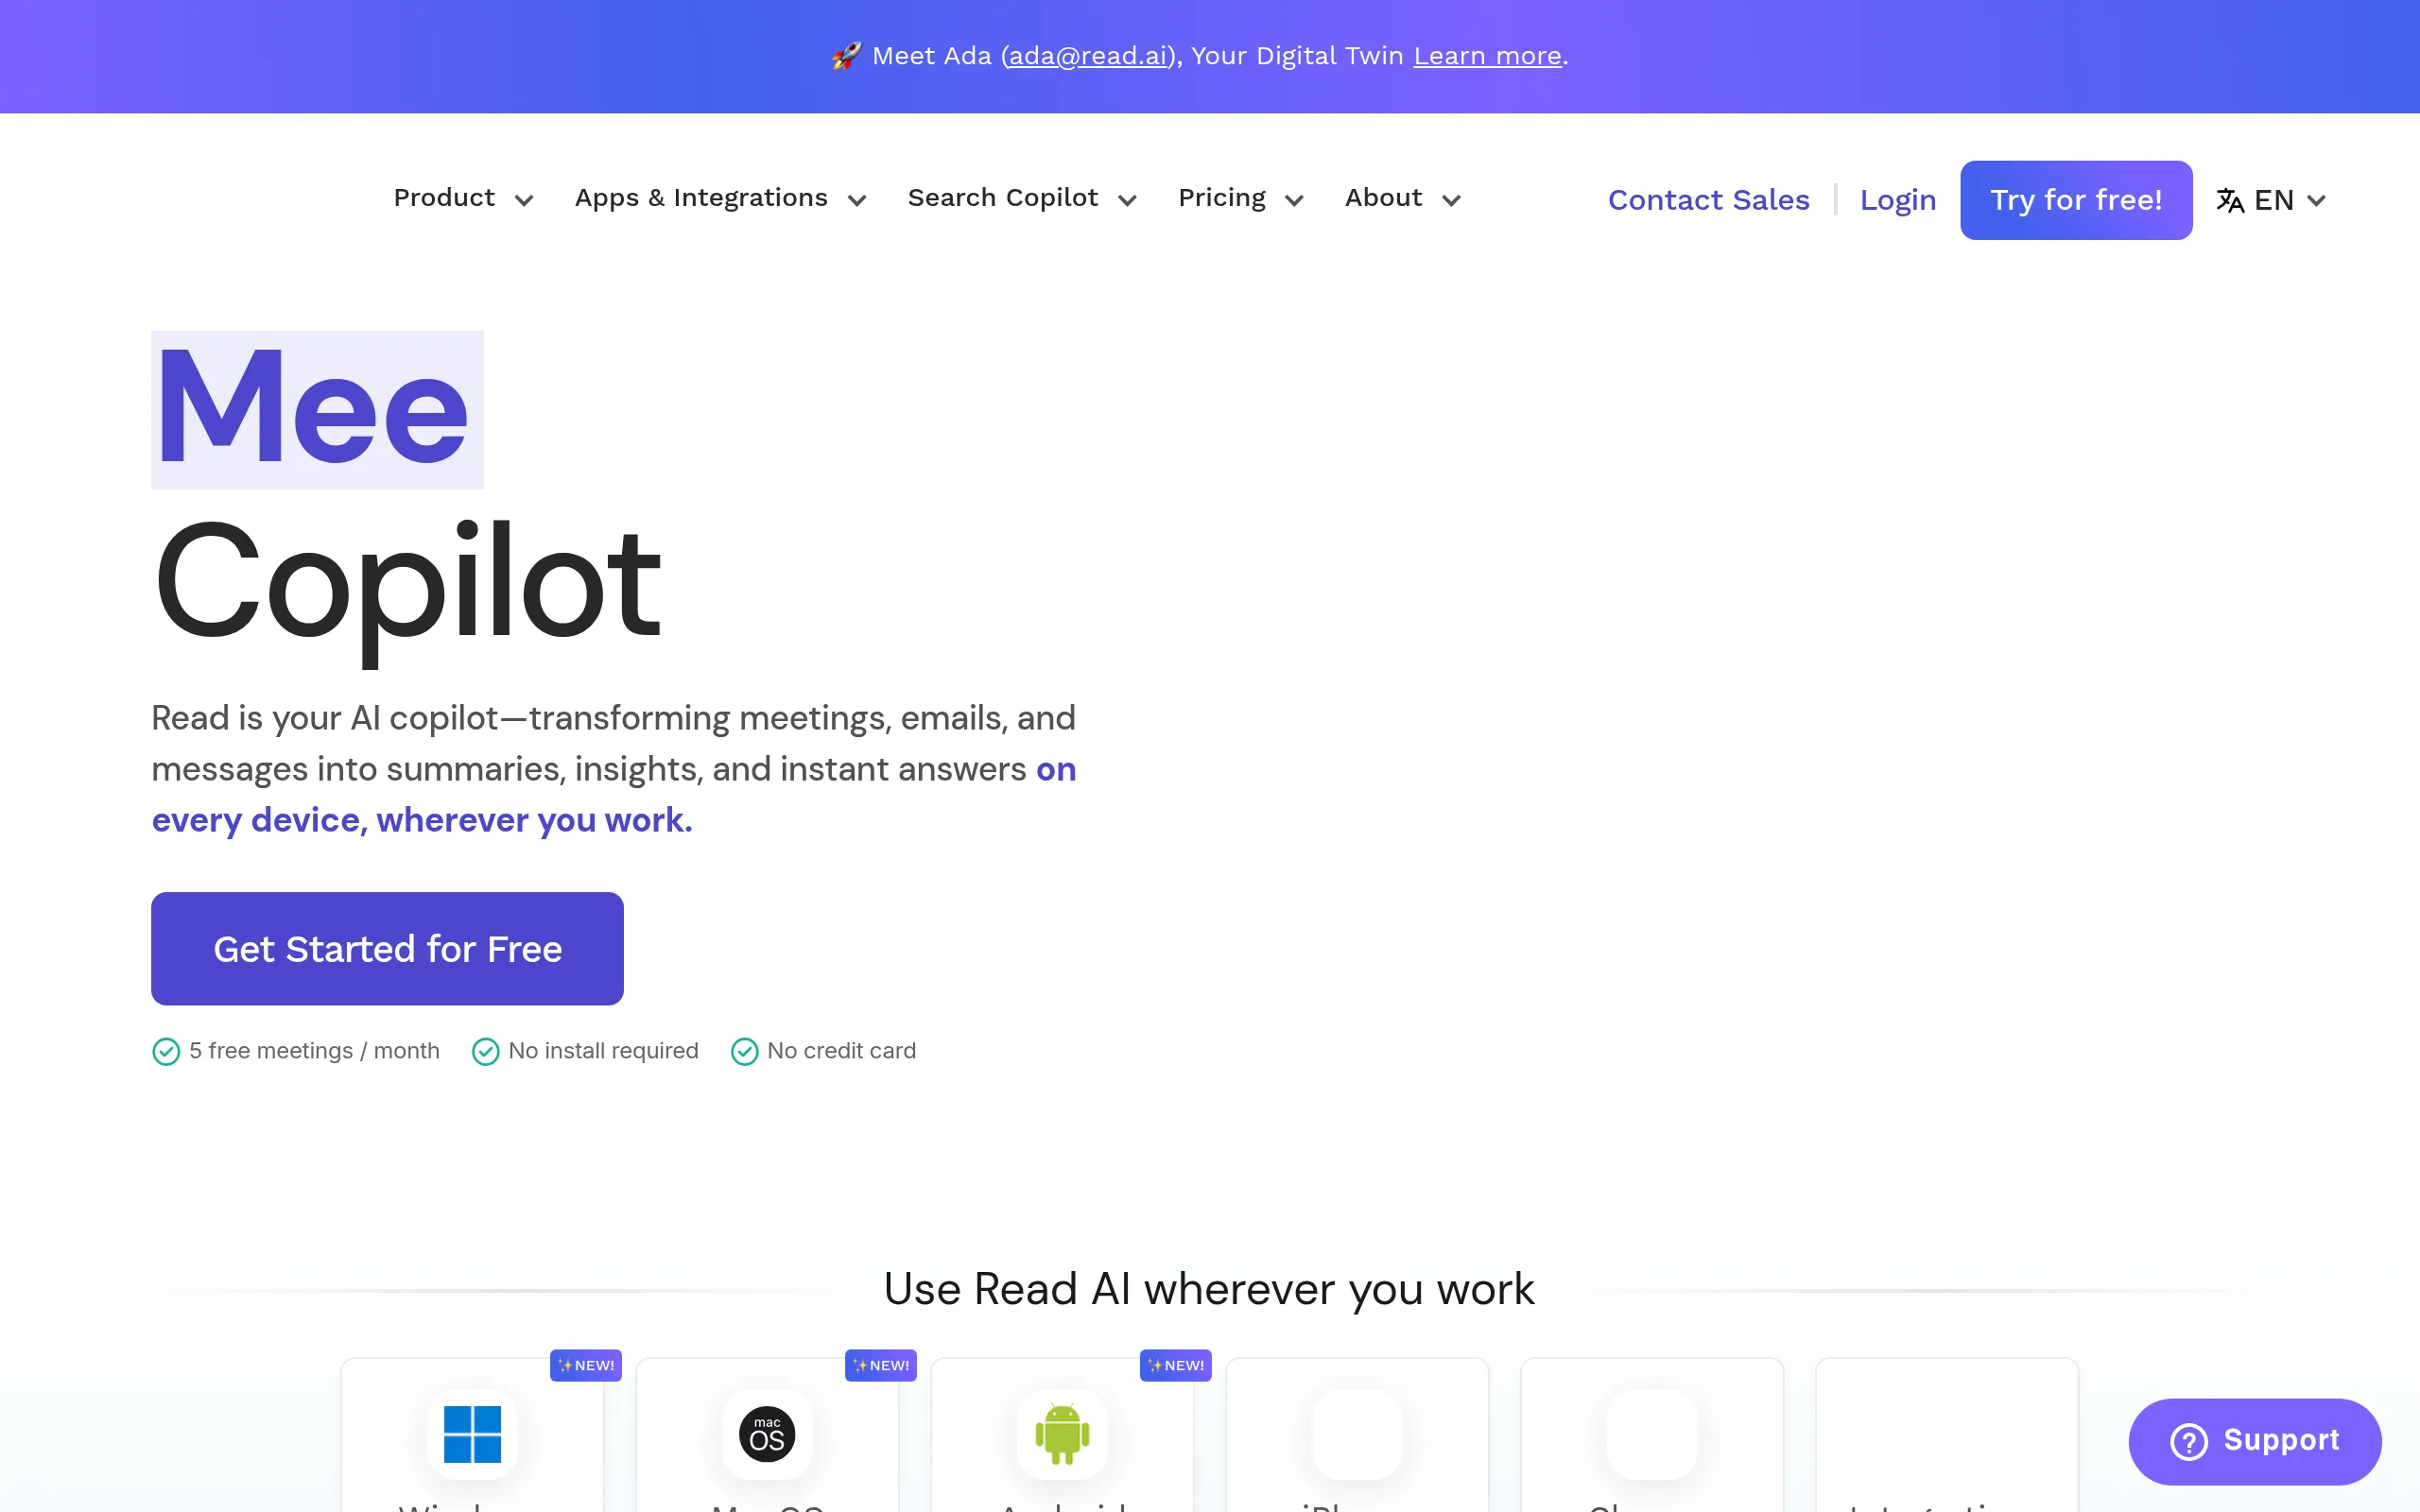
Task: Expand the About dropdown
Action: [x=1402, y=199]
